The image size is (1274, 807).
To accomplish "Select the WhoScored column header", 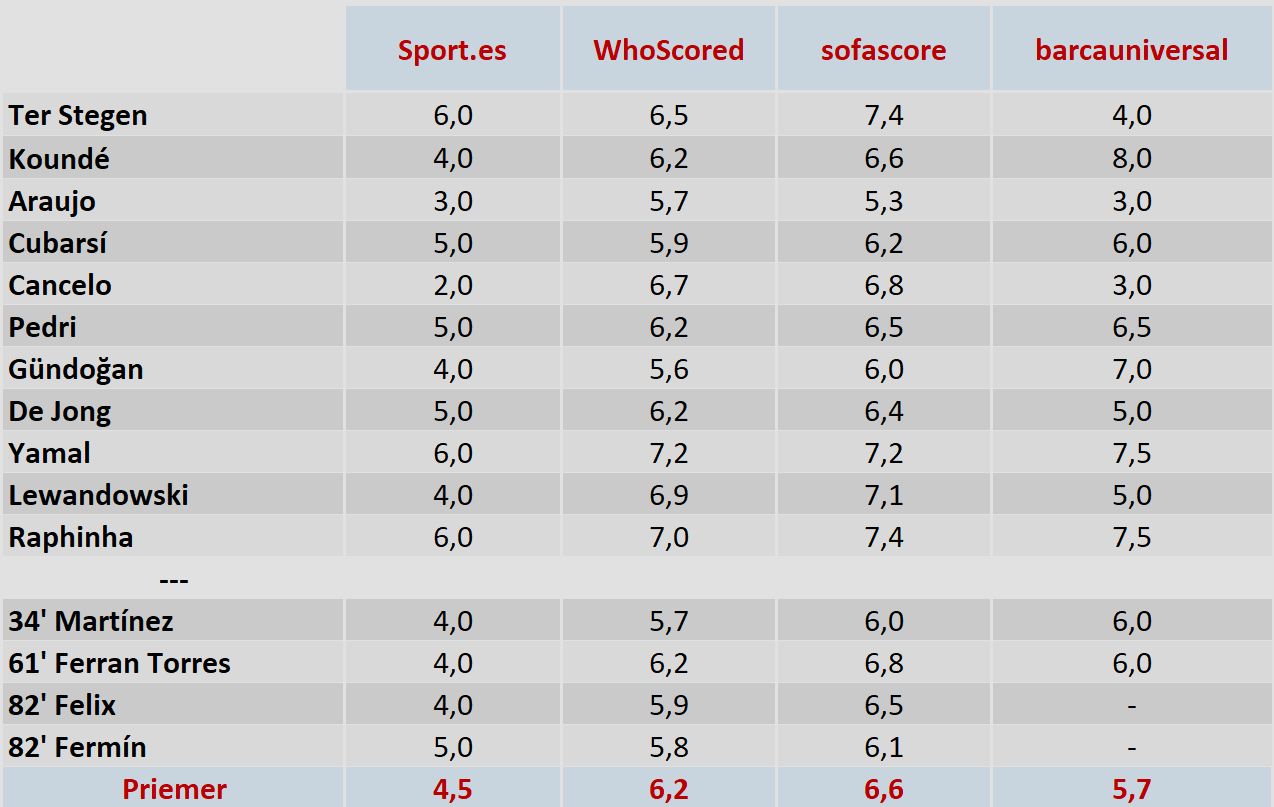I will [x=668, y=51].
